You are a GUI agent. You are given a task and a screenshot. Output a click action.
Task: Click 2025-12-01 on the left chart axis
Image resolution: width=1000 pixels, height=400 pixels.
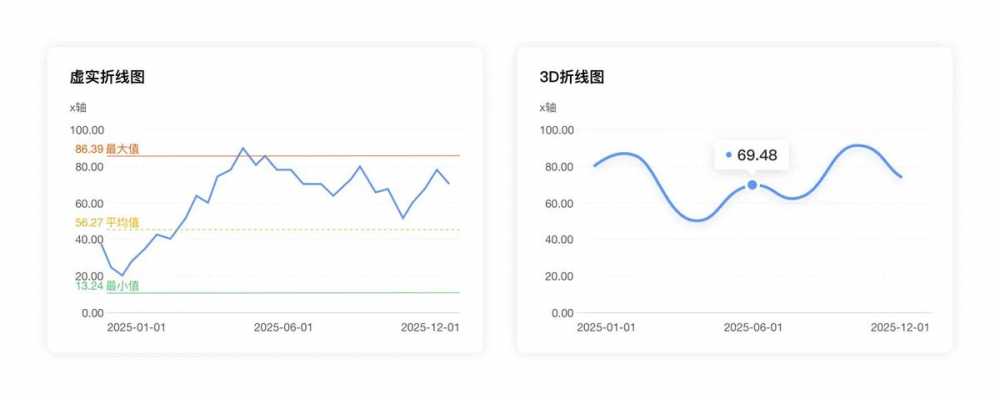coord(430,327)
